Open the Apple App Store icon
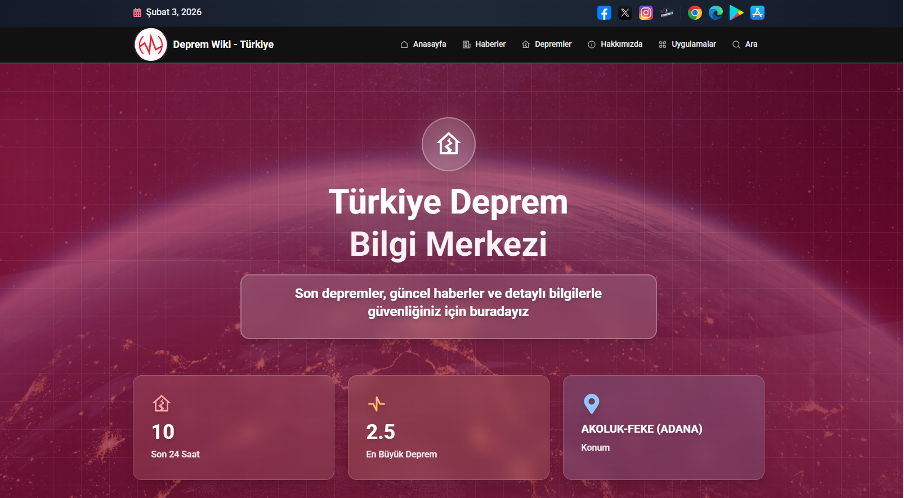Screen dimensions: 904x498 click(x=757, y=13)
